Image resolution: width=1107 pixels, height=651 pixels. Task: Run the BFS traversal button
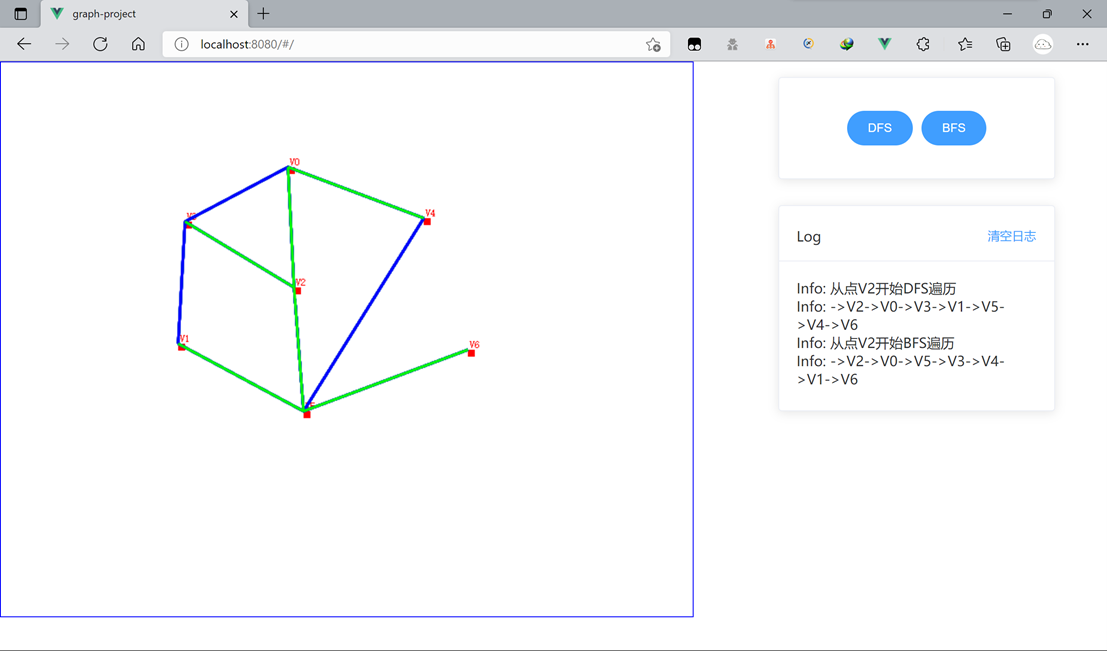click(954, 128)
